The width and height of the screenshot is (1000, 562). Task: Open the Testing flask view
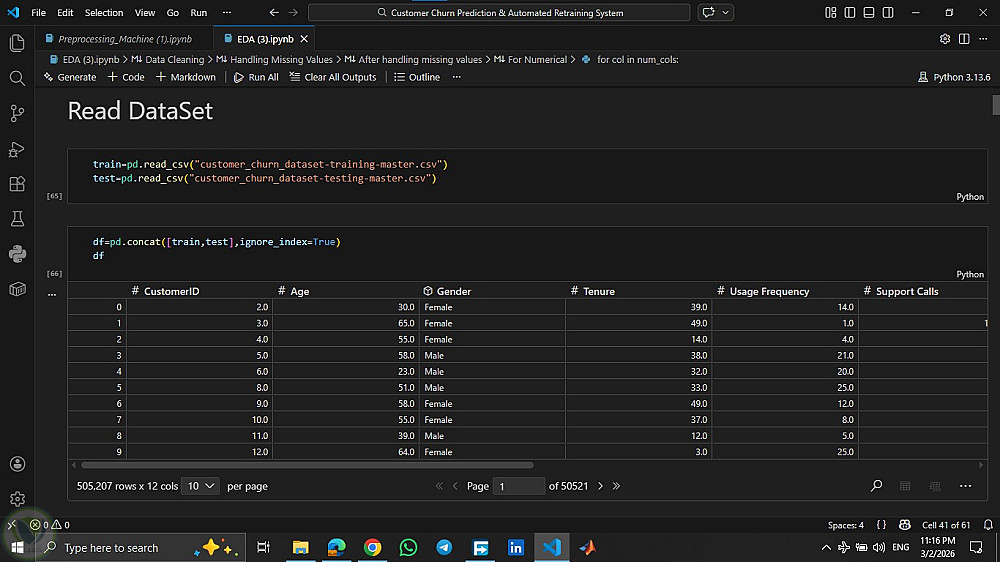pos(17,219)
